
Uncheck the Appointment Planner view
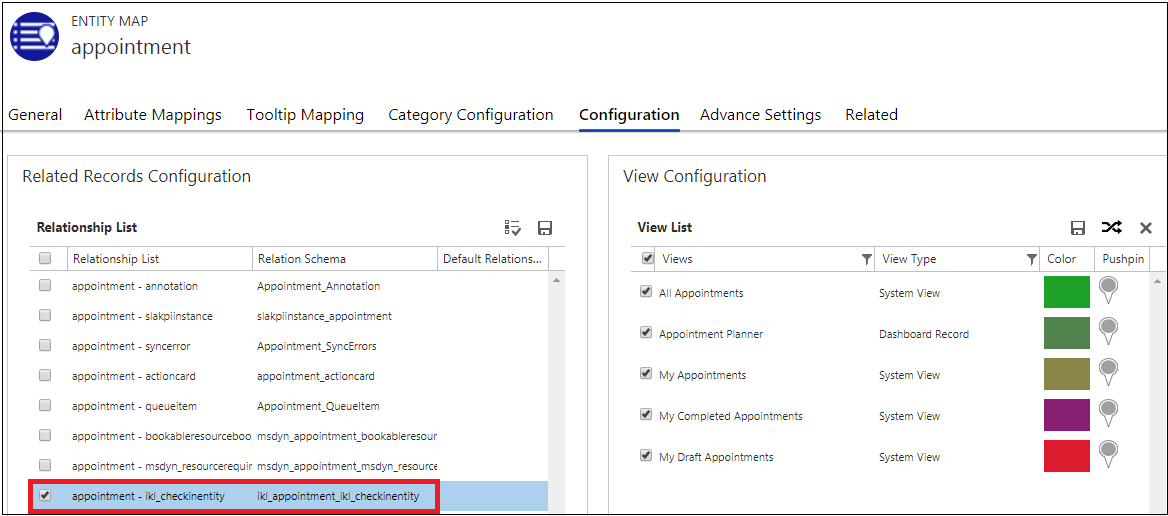tap(646, 333)
